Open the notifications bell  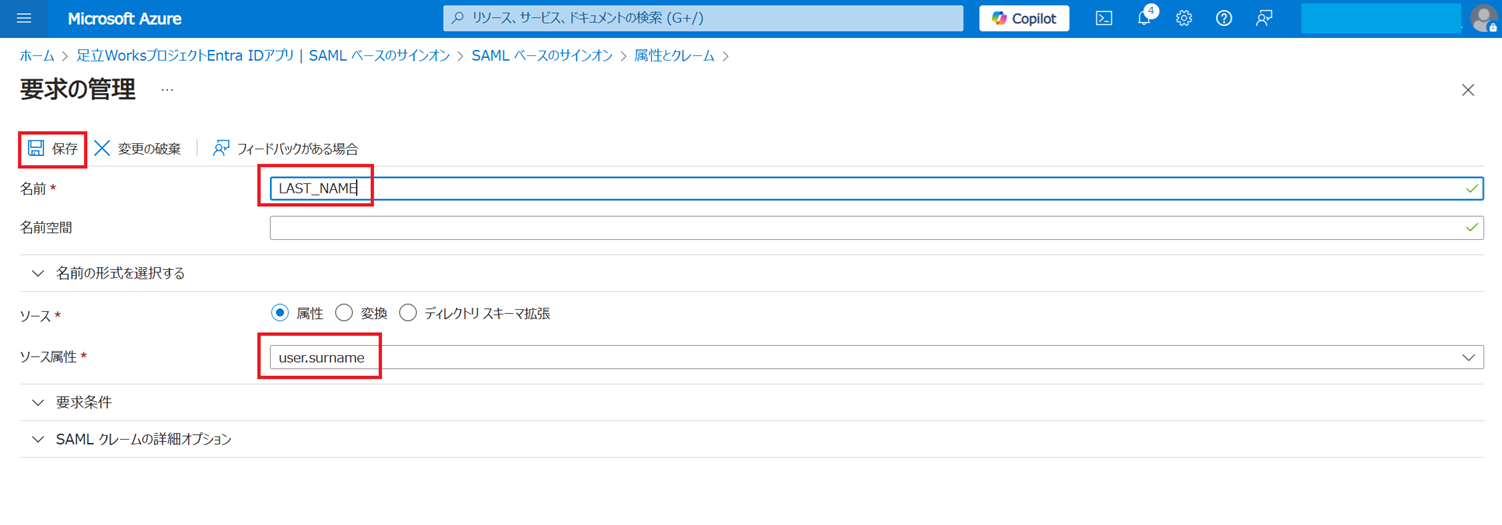click(1144, 18)
